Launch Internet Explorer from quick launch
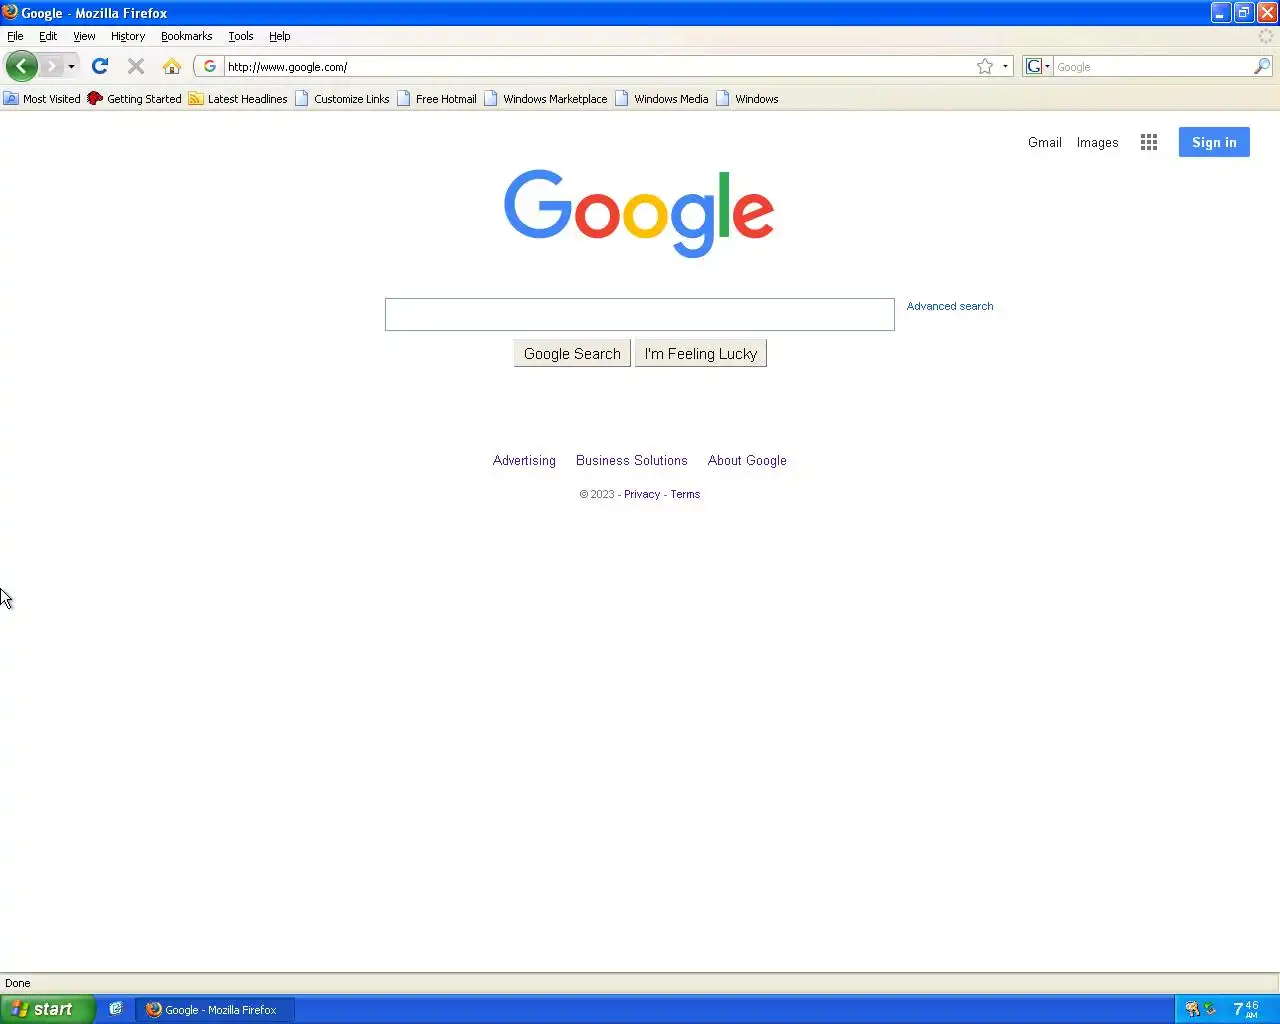The height and width of the screenshot is (1024, 1280). 116,1009
